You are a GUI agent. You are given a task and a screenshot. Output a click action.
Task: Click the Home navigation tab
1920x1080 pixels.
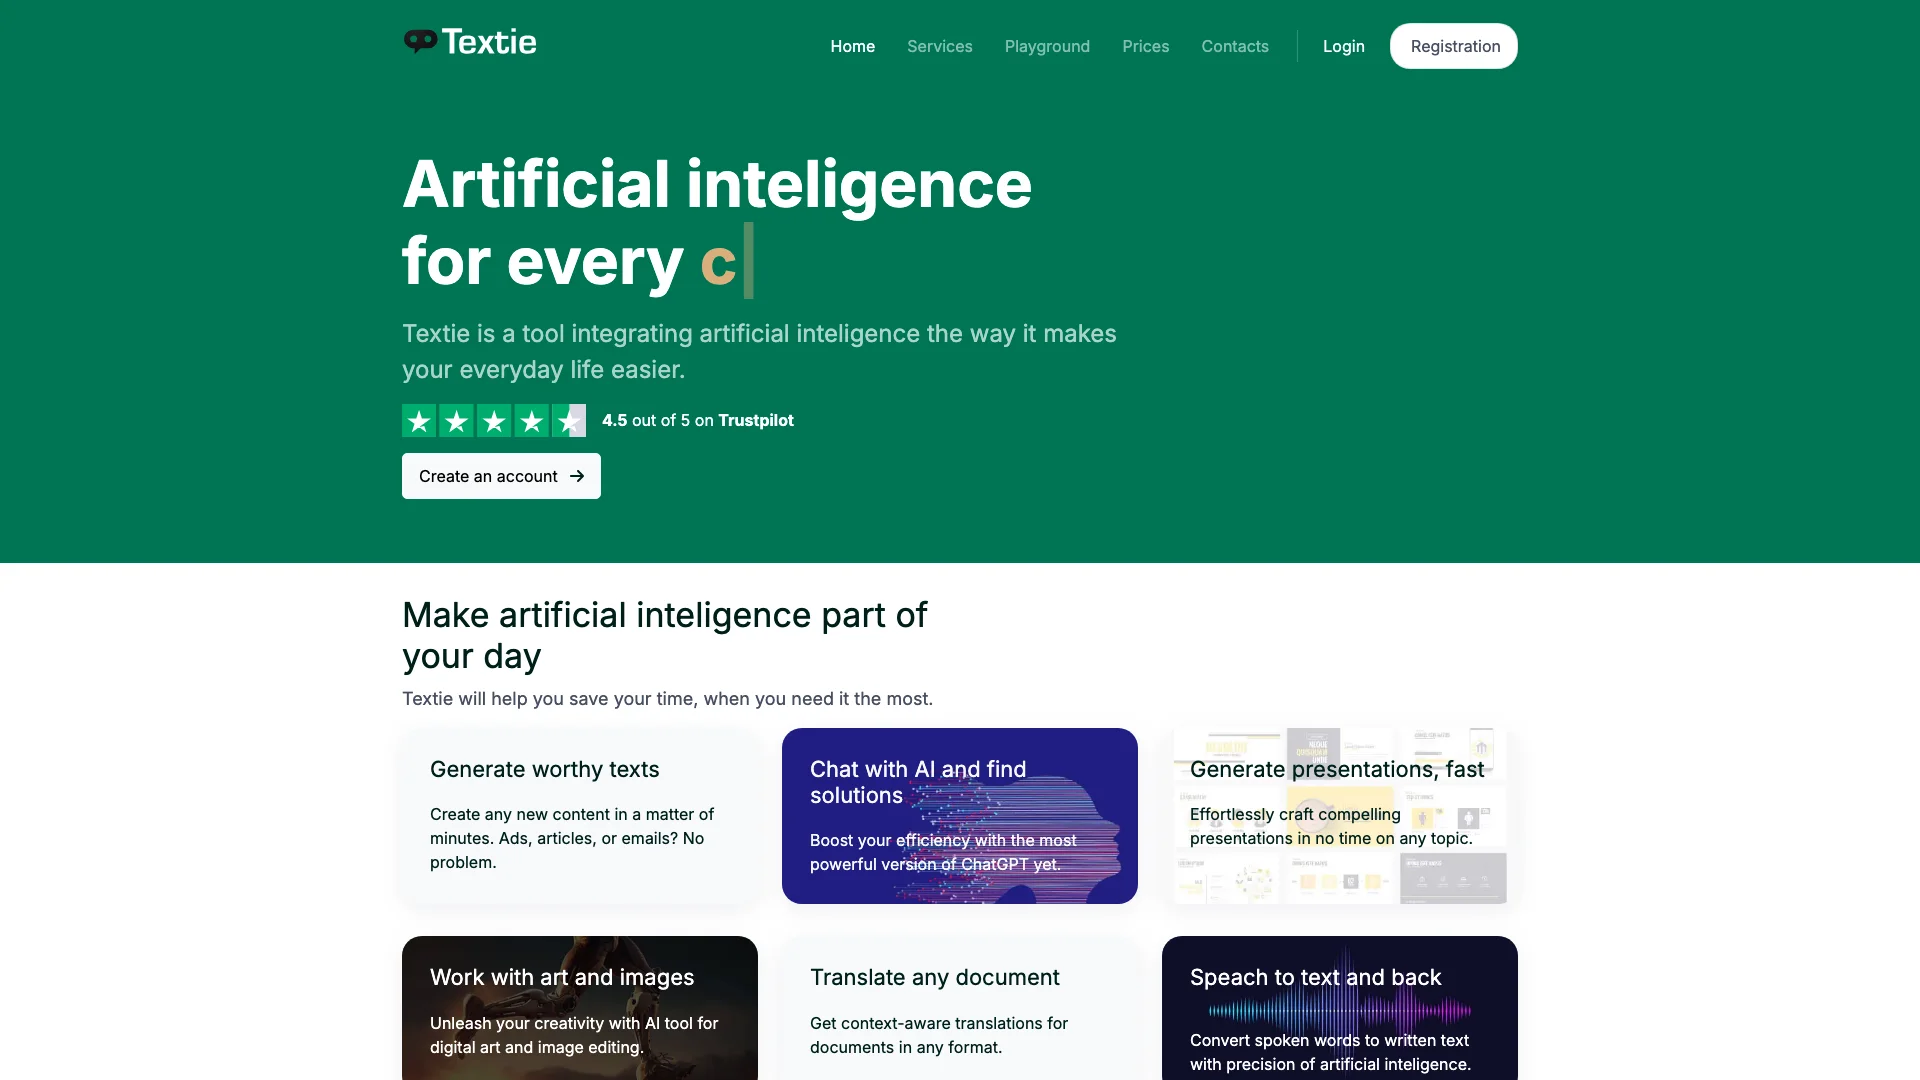click(852, 46)
